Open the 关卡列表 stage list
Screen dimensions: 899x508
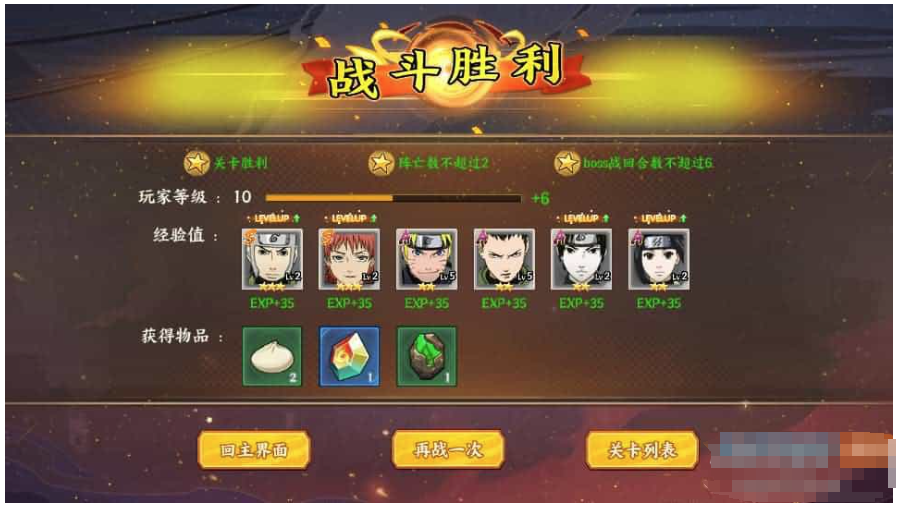pyautogui.click(x=642, y=450)
